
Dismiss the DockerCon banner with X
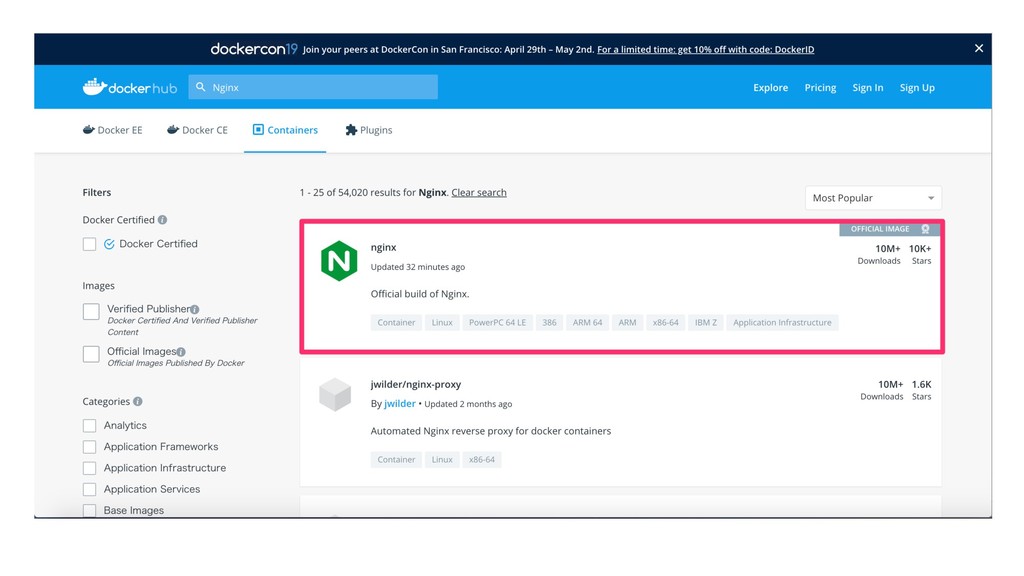pos(978,48)
